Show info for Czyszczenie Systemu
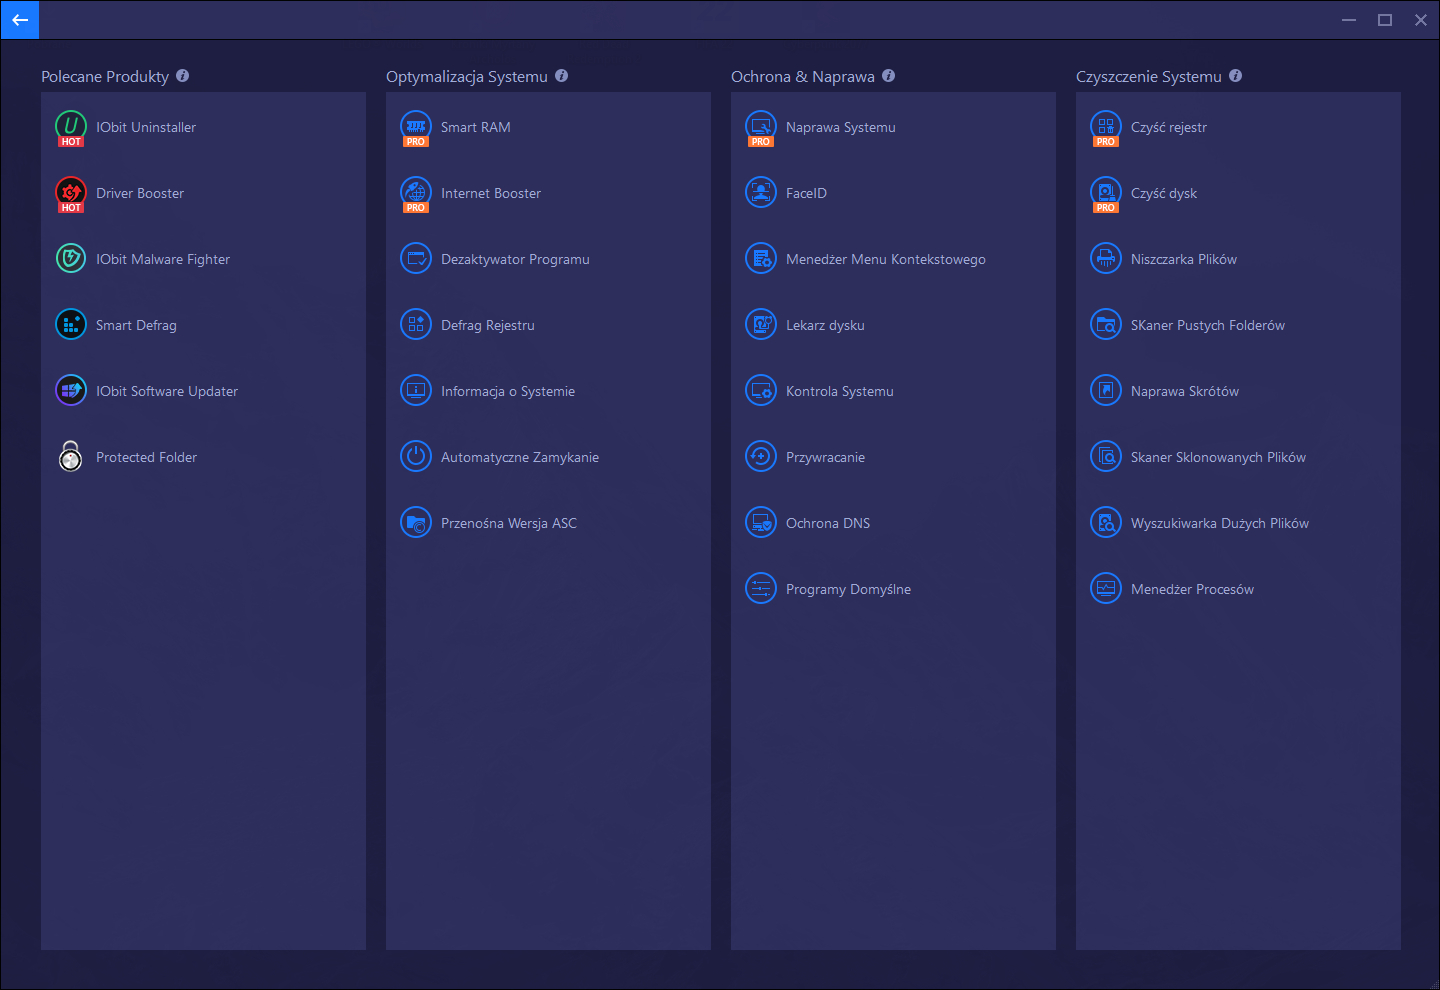 pyautogui.click(x=1235, y=76)
